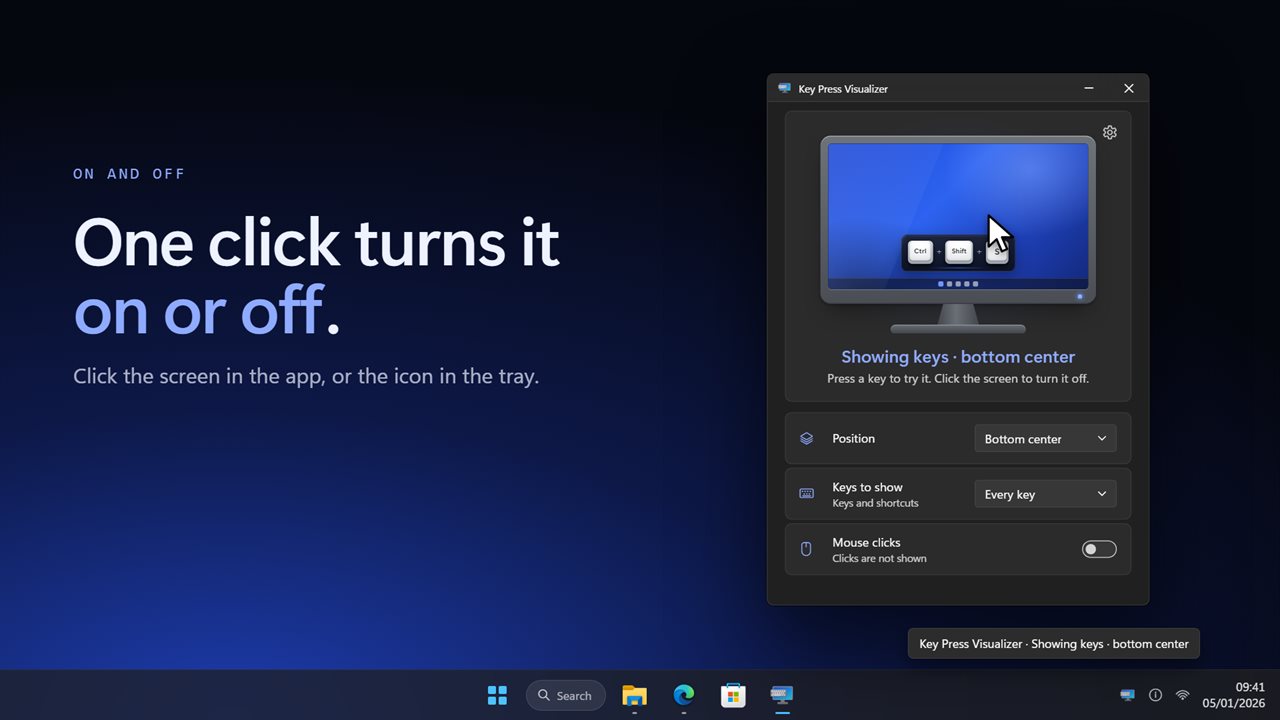Open File Explorer from the taskbar
The image size is (1280, 720).
(634, 695)
